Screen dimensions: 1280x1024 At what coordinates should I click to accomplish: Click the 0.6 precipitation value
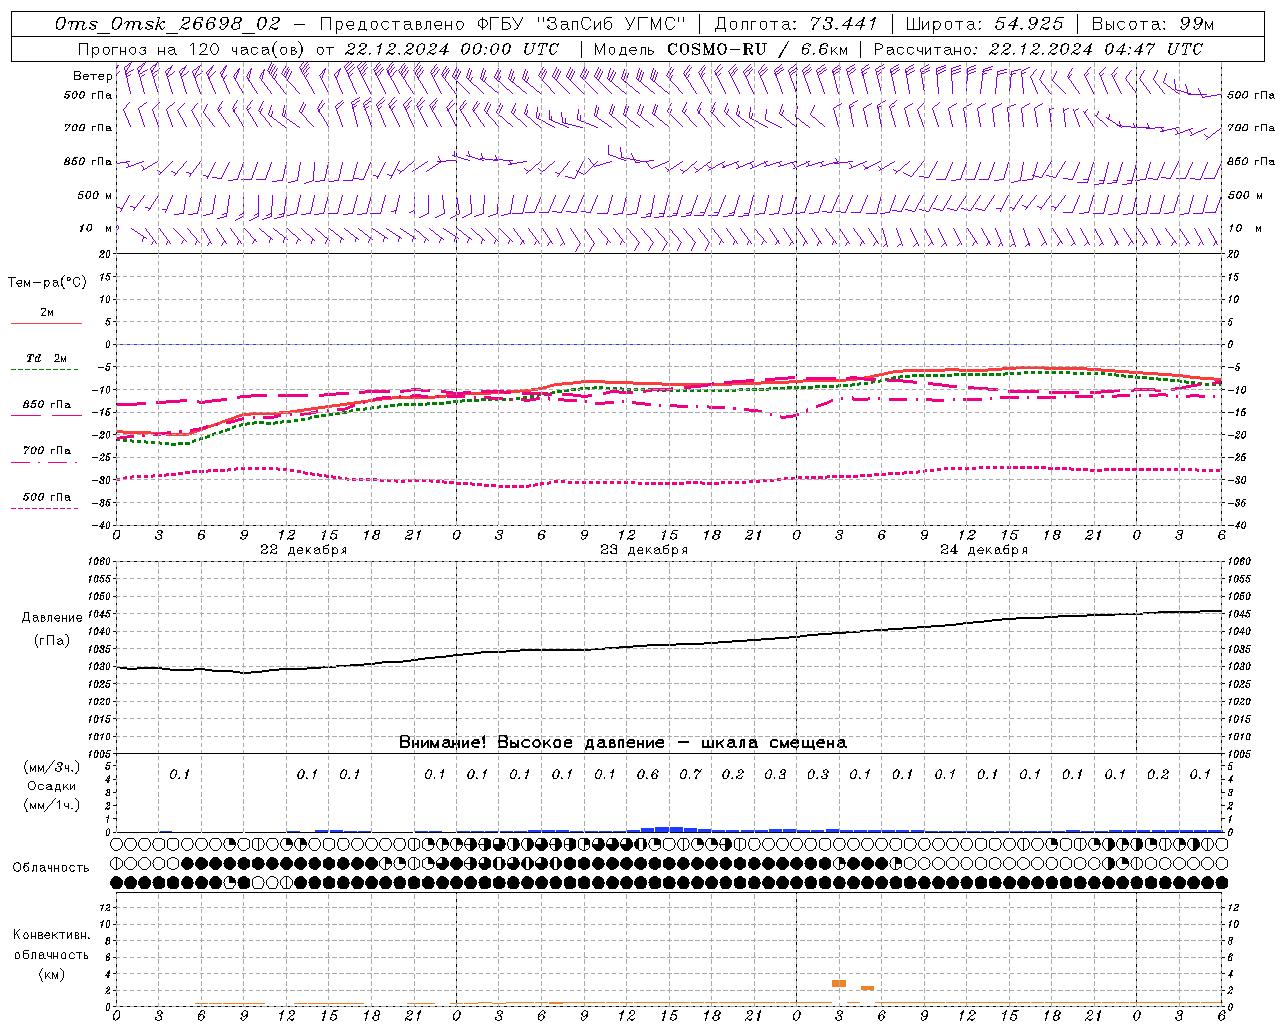click(648, 774)
